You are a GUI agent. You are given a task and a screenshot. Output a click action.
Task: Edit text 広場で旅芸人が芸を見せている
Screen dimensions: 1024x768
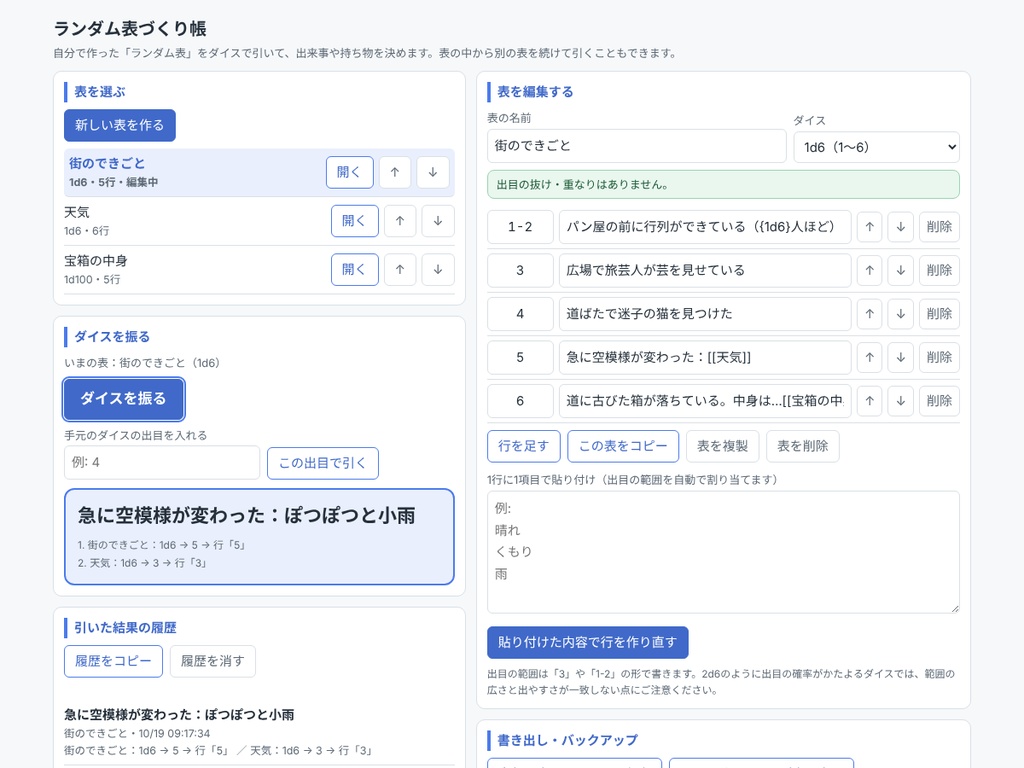(x=705, y=270)
